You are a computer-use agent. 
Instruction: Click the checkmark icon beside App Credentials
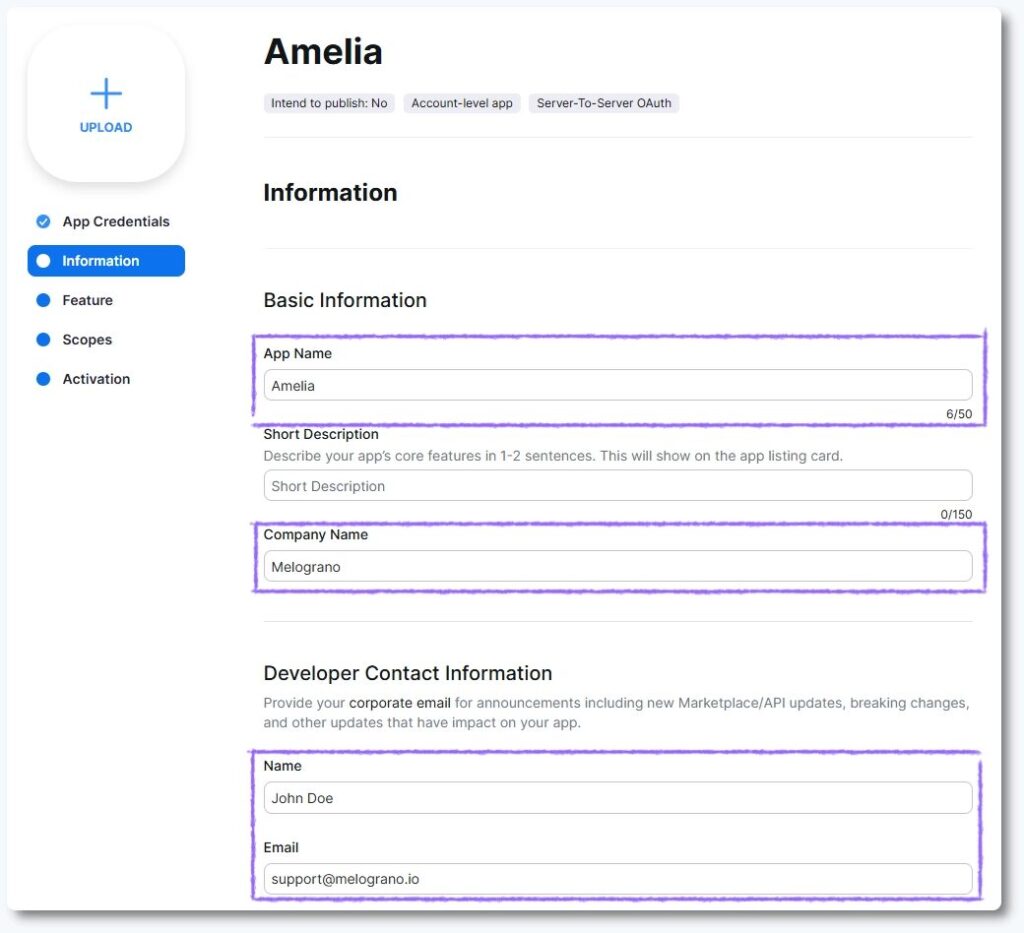coord(43,222)
